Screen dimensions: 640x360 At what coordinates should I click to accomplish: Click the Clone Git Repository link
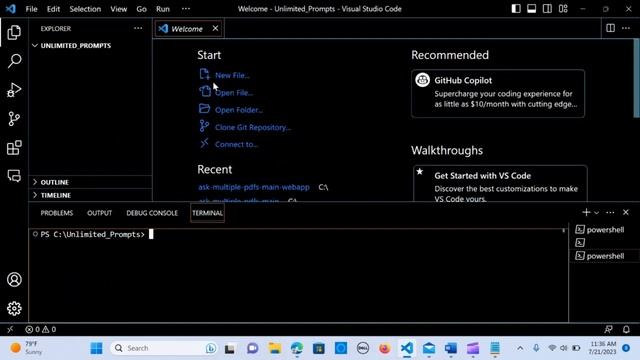click(253, 127)
